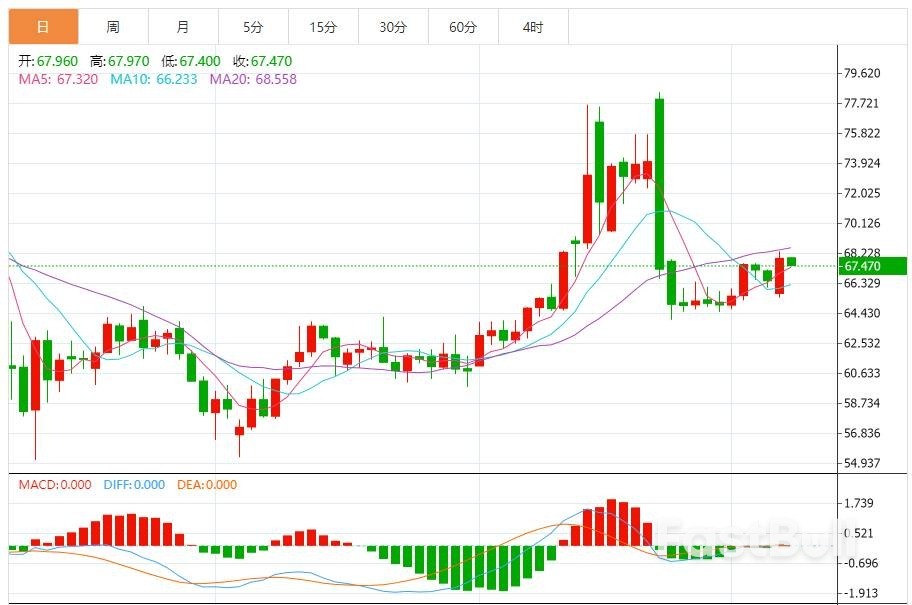This screenshot has width=912, height=605.
Task: Click the DEA: 0.000 label
Action: (x=207, y=485)
